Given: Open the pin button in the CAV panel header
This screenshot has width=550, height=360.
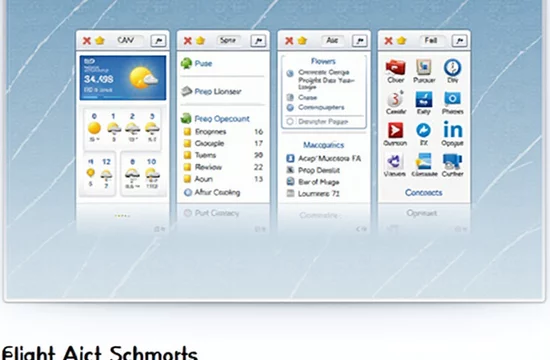Looking at the screenshot, I should pyautogui.click(x=158, y=41).
